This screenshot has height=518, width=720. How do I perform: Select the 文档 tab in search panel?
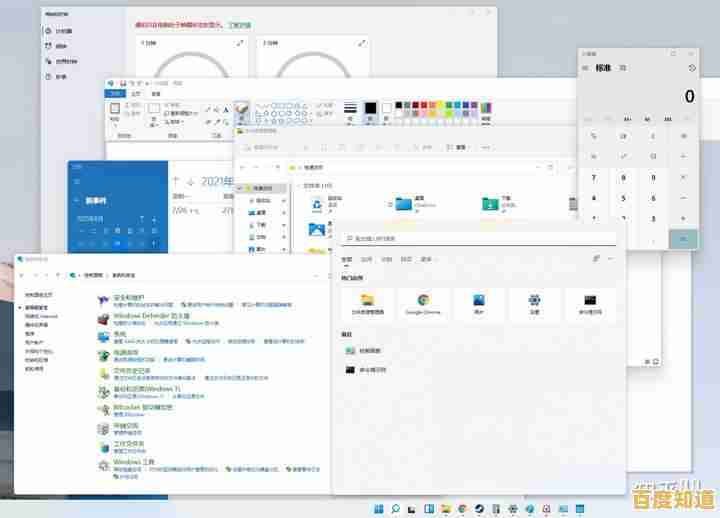pos(387,259)
